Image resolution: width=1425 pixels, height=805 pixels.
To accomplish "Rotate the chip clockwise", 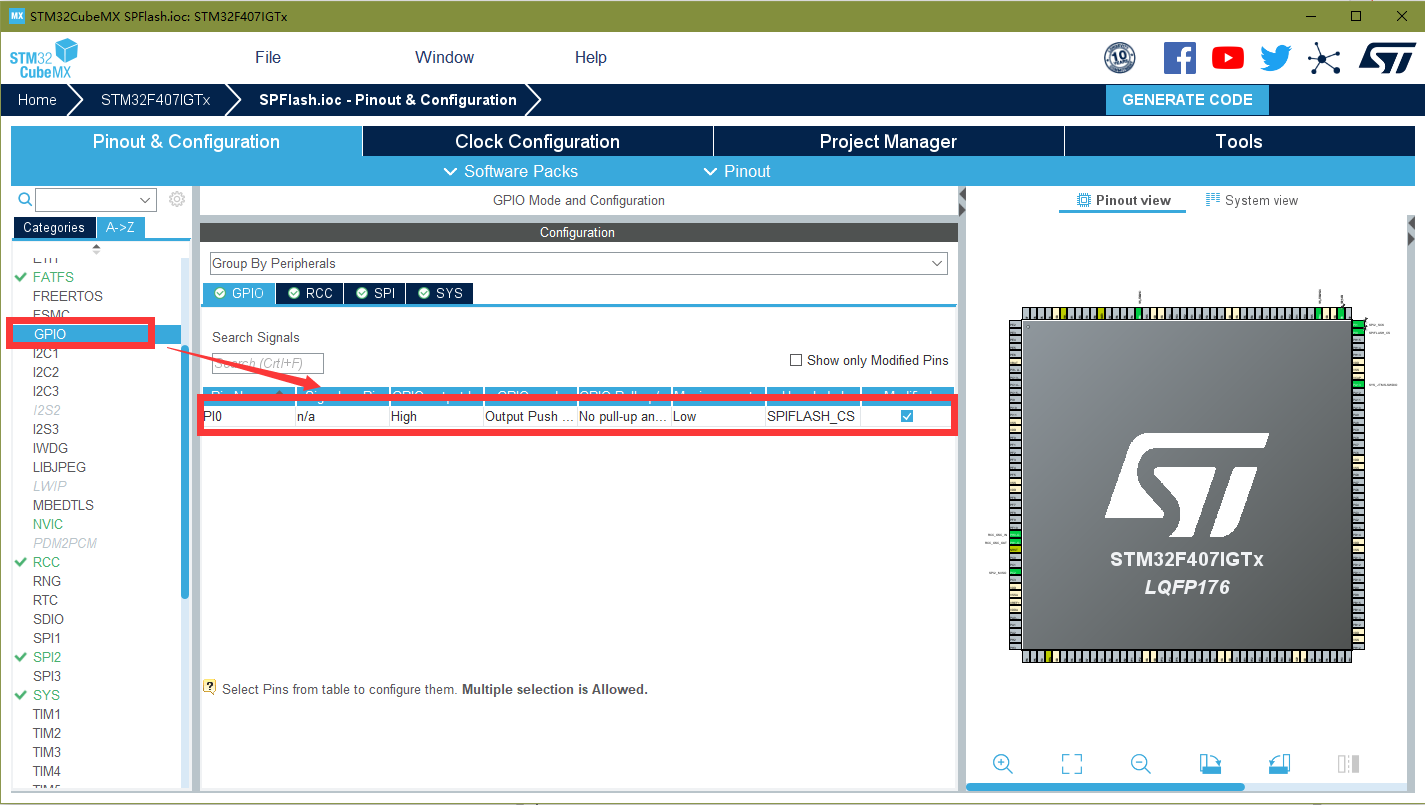I will tap(1210, 764).
